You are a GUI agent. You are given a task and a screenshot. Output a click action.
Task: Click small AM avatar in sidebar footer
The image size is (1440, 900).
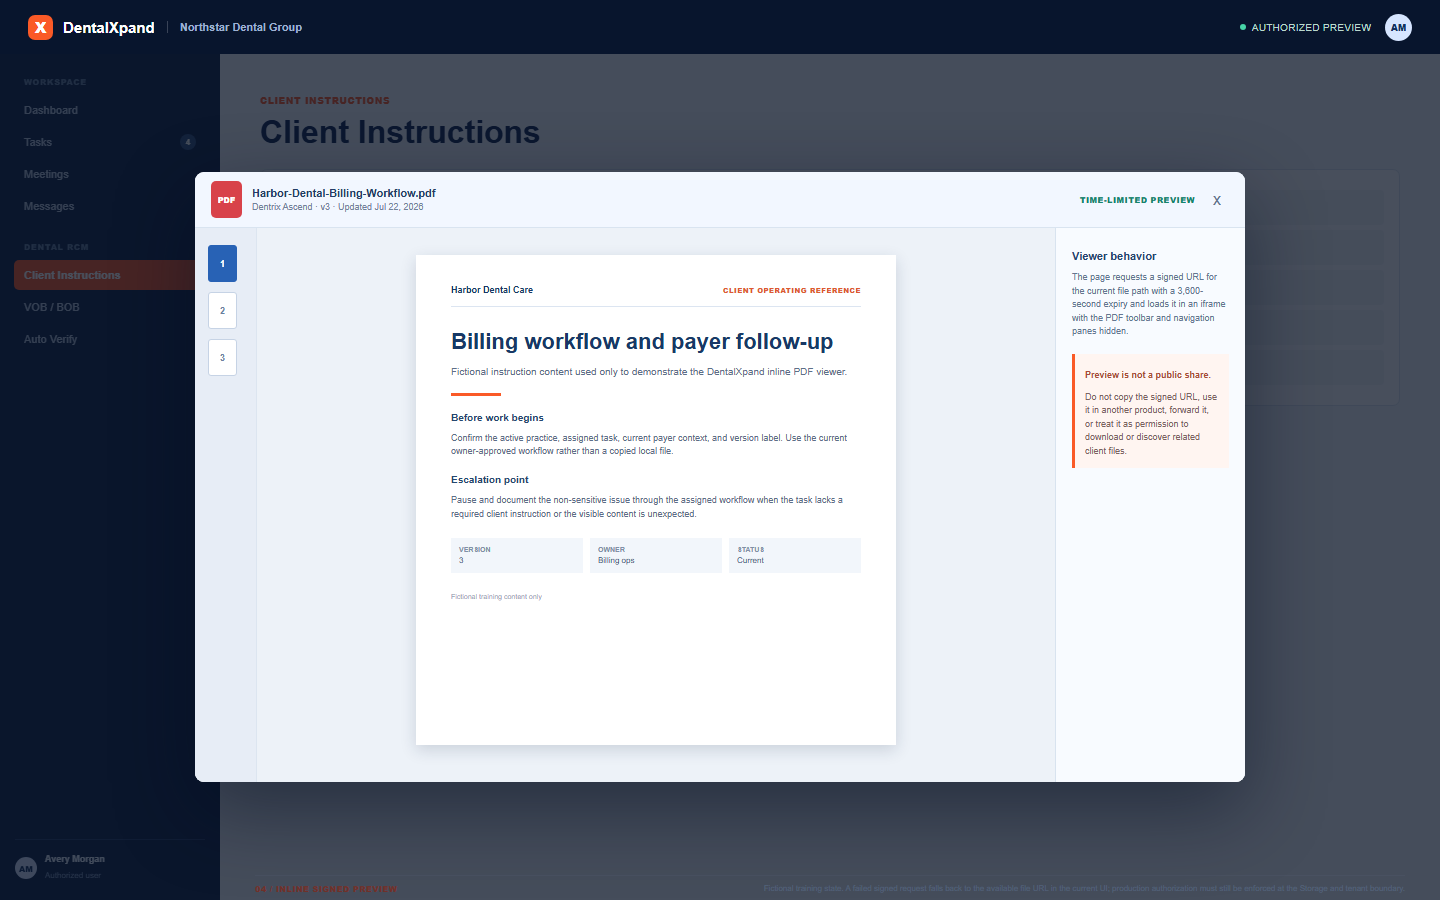tap(26, 868)
